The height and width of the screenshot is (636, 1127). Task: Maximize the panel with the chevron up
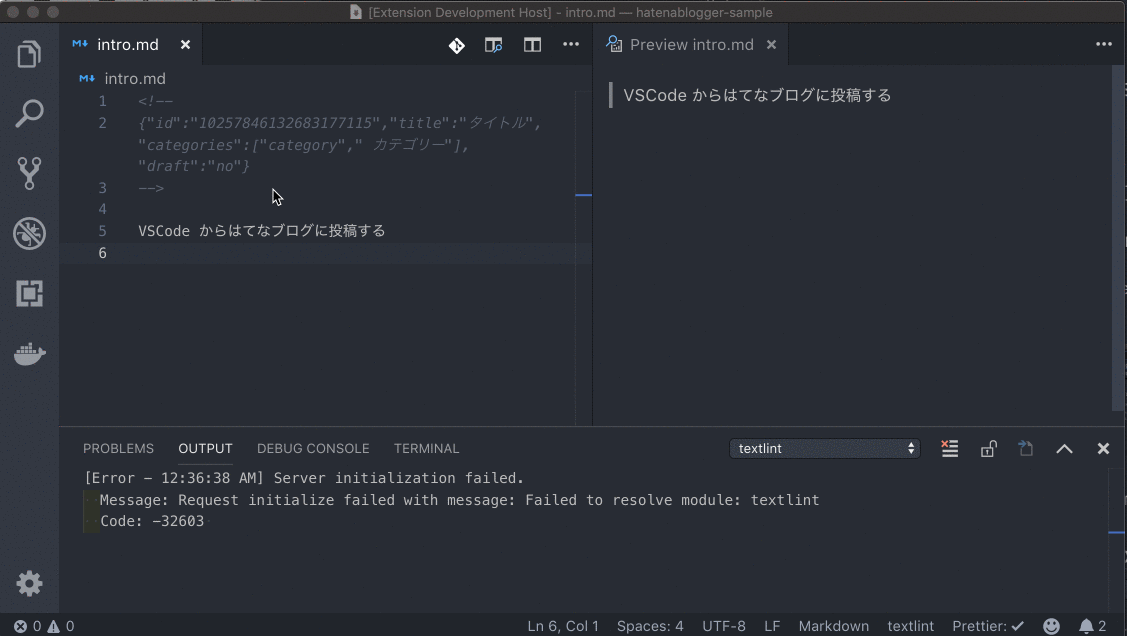point(1064,448)
